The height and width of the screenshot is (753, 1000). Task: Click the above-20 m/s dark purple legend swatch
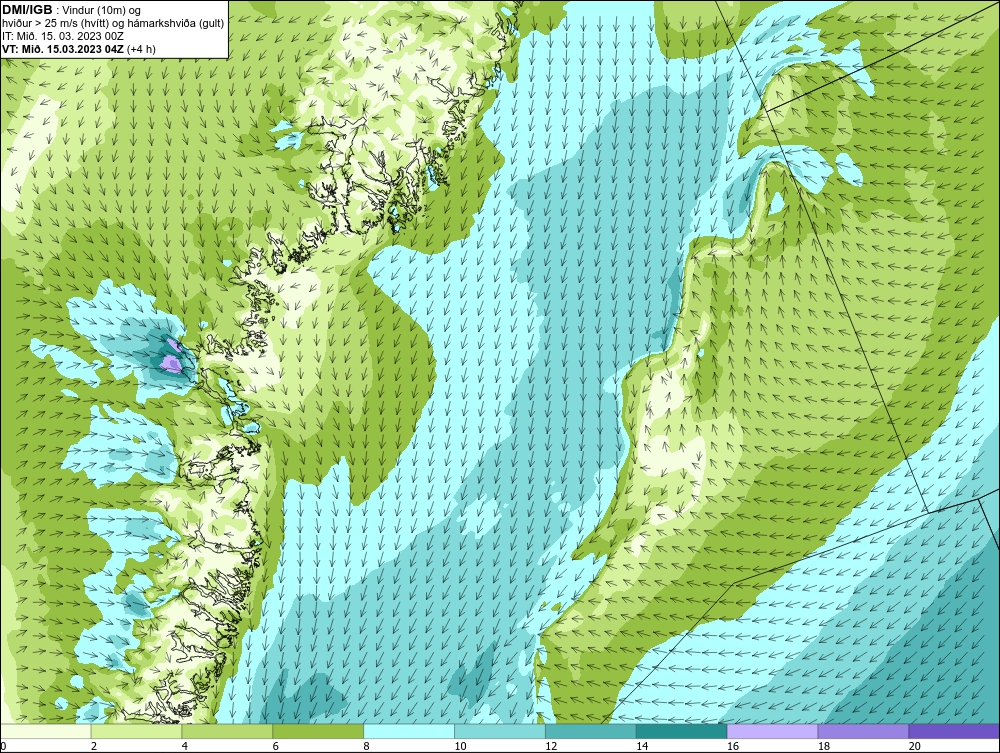(954, 731)
